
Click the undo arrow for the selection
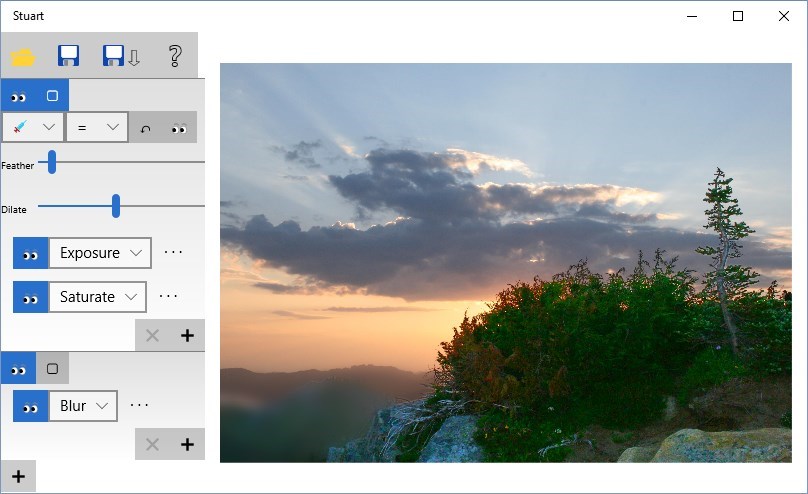[146, 128]
